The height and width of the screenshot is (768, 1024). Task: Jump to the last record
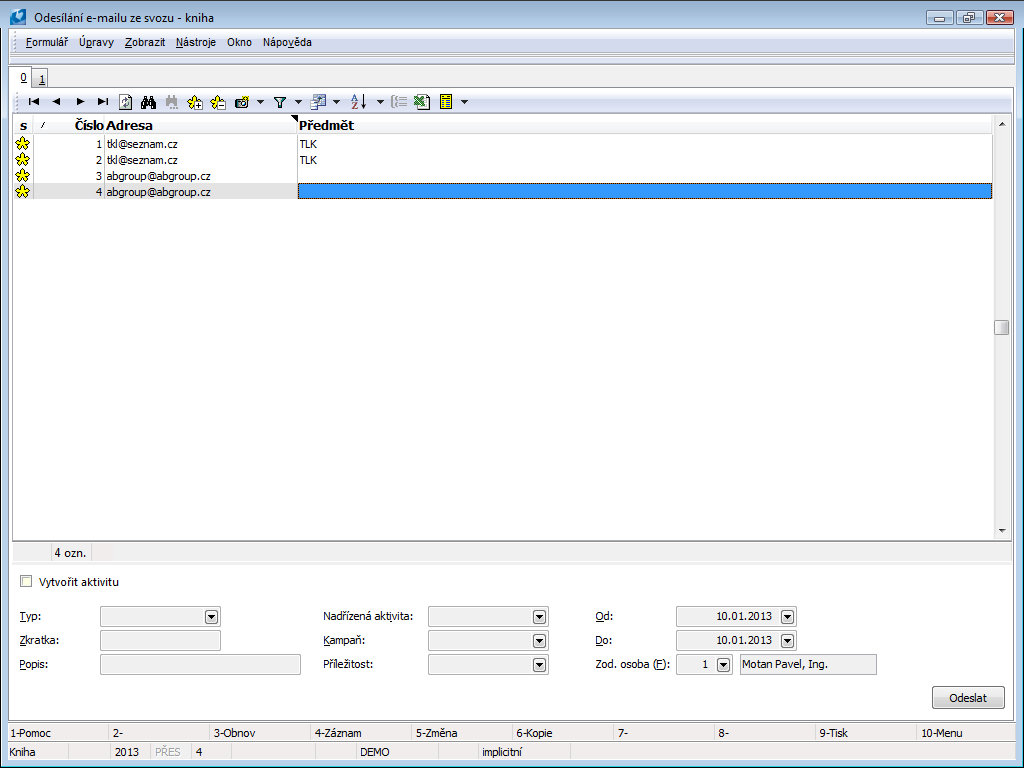(101, 101)
